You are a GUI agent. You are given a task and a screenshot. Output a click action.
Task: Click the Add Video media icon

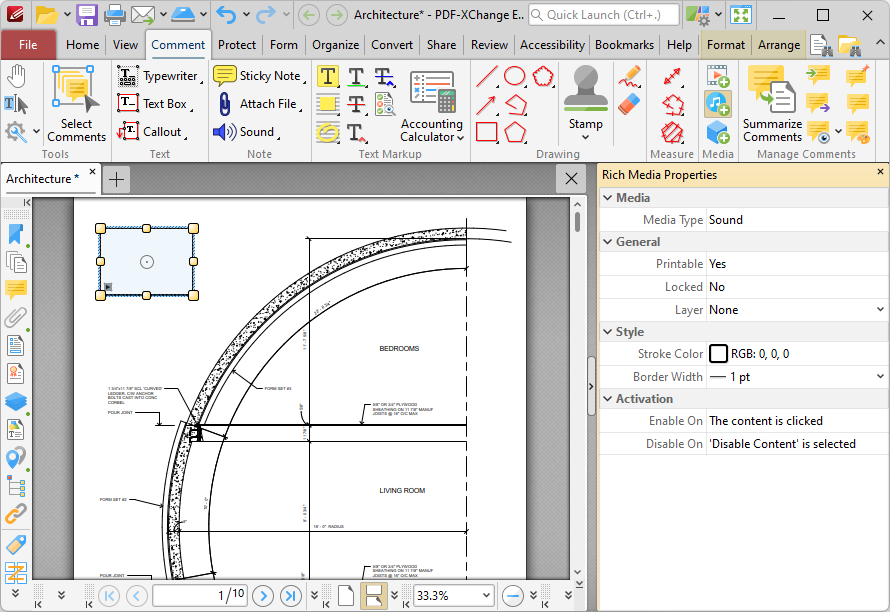(x=717, y=76)
